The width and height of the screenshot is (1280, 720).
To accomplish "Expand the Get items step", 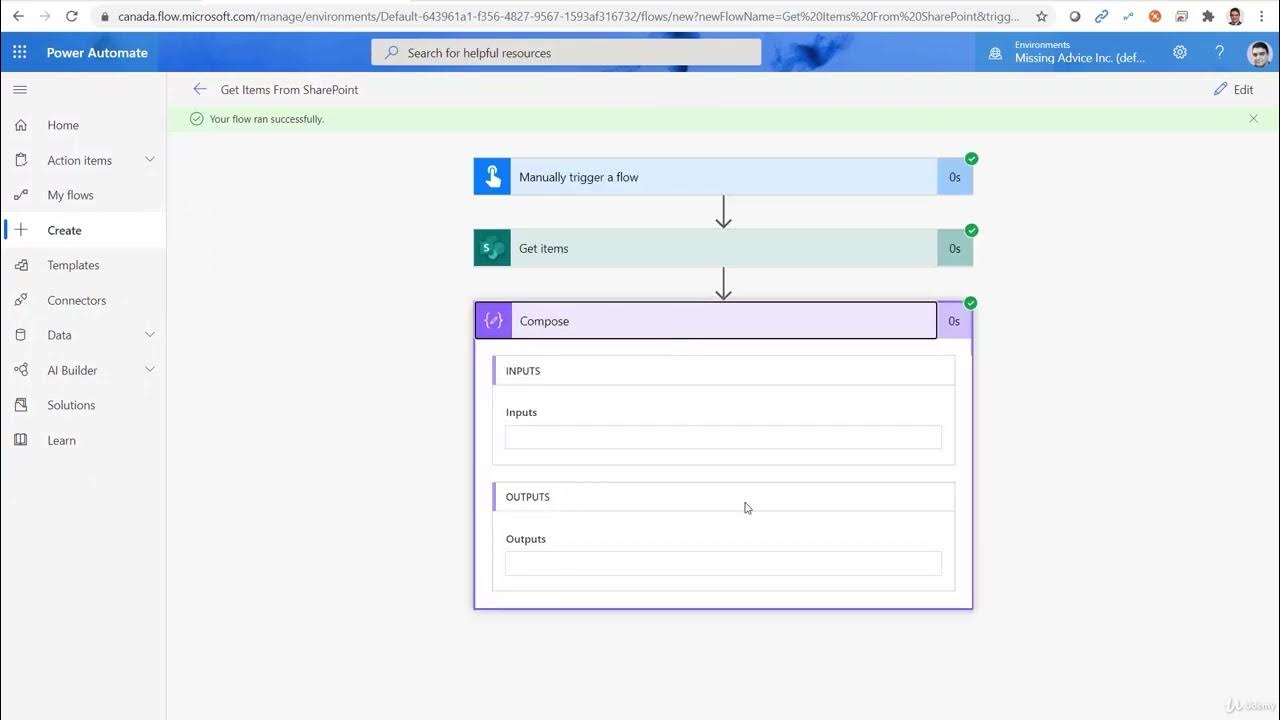I will click(723, 248).
